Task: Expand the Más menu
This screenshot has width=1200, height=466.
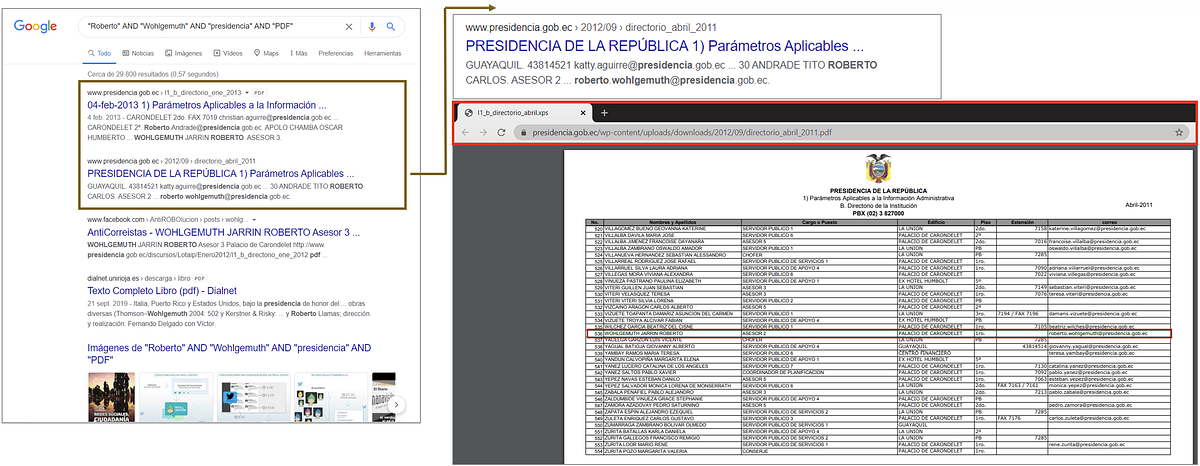Action: pyautogui.click(x=298, y=52)
